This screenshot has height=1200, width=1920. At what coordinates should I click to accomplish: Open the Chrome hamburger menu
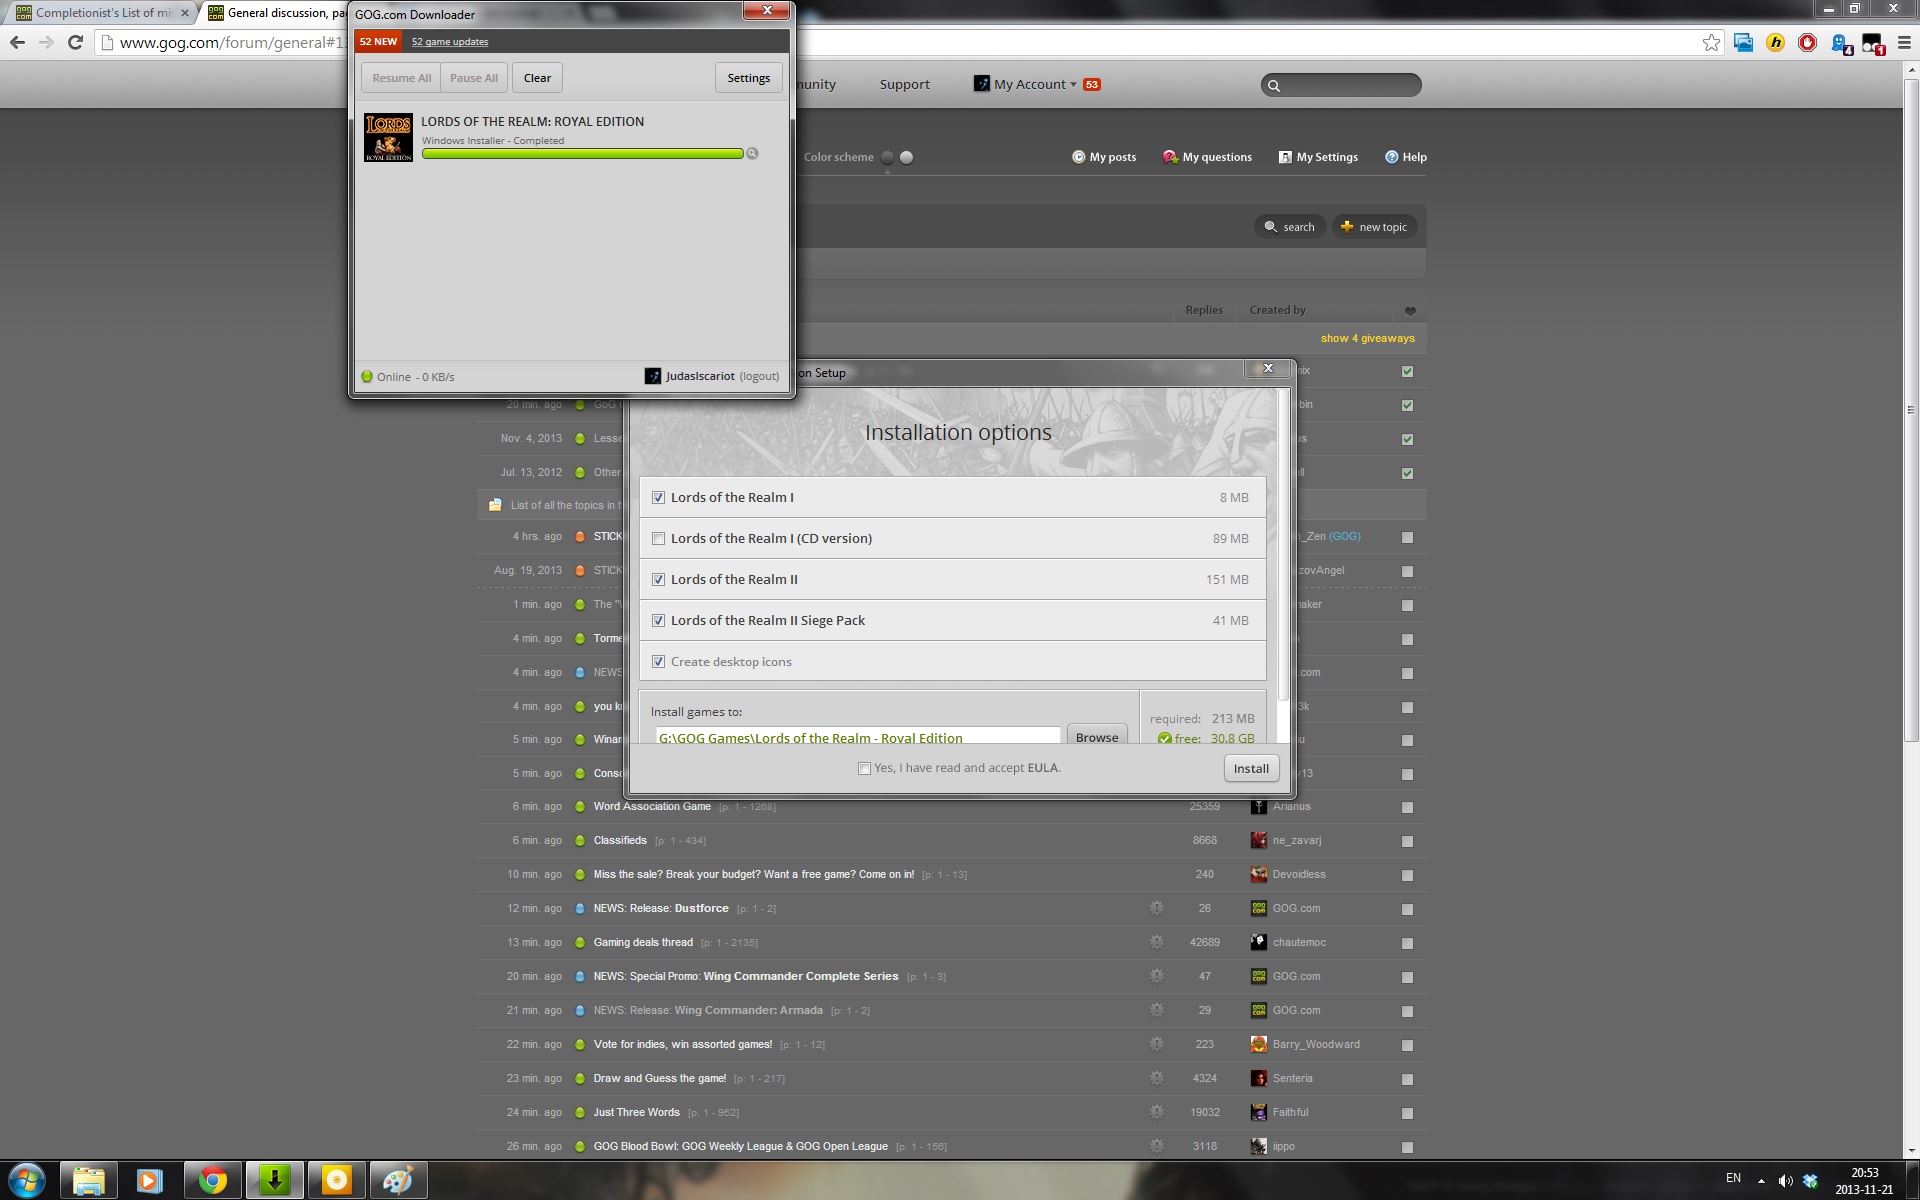[1904, 43]
